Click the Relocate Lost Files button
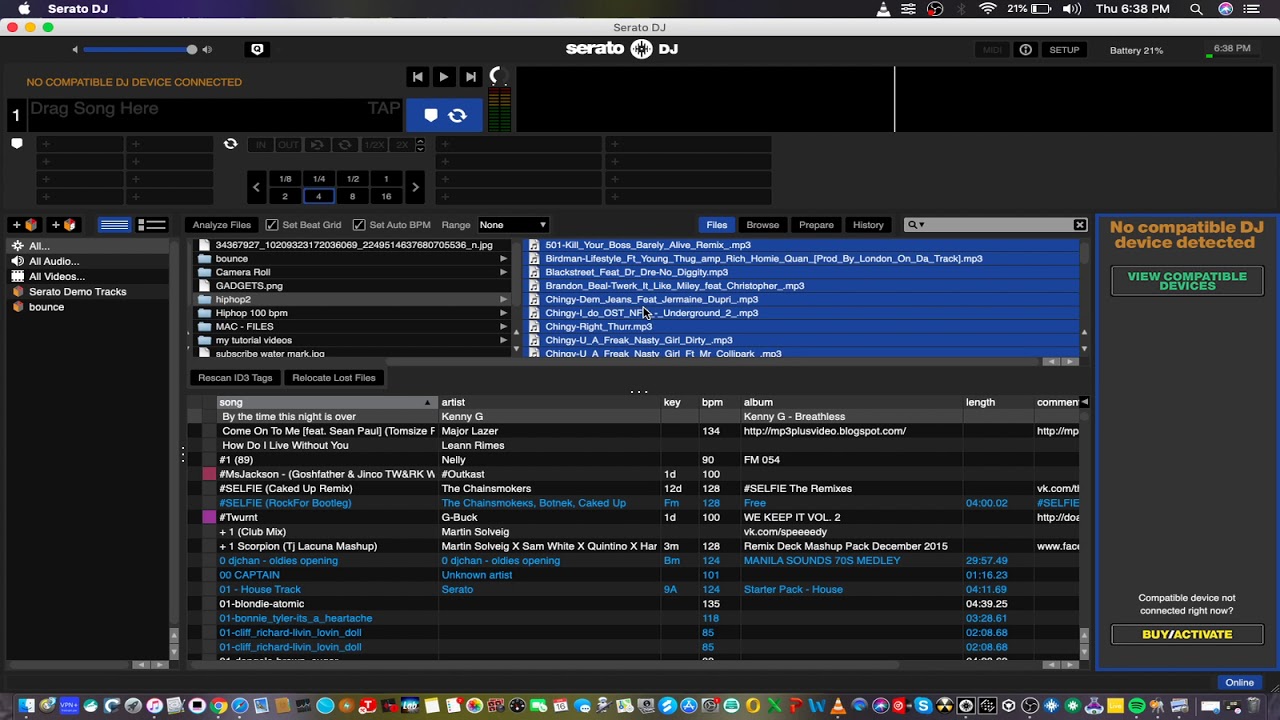Viewport: 1280px width, 720px height. click(334, 378)
